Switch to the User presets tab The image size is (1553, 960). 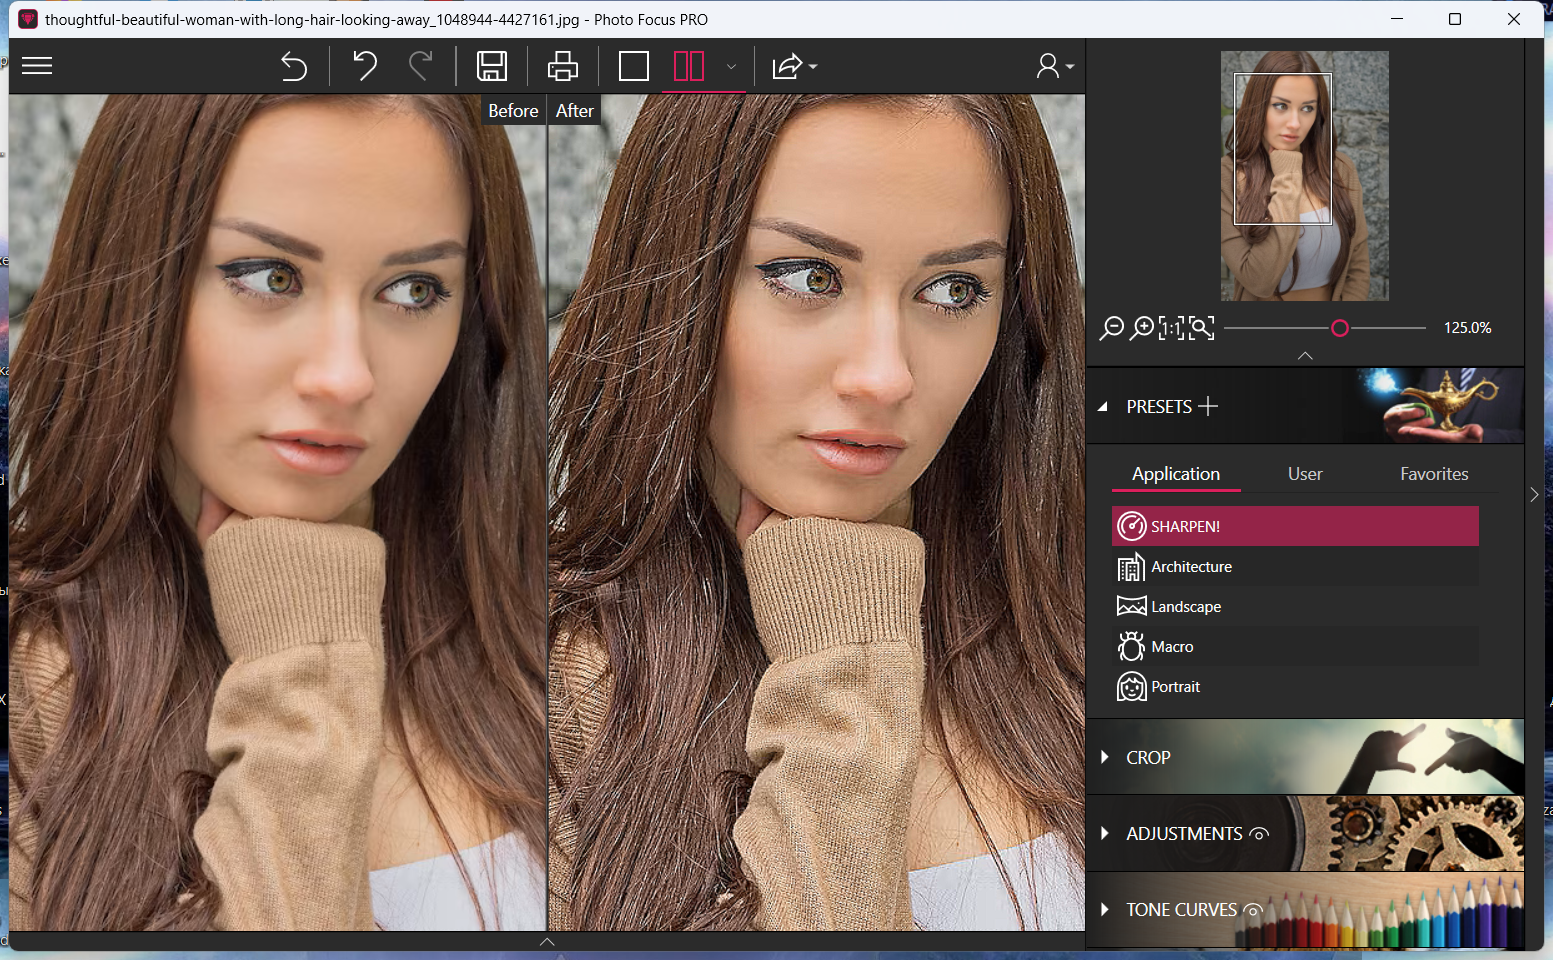click(1305, 474)
